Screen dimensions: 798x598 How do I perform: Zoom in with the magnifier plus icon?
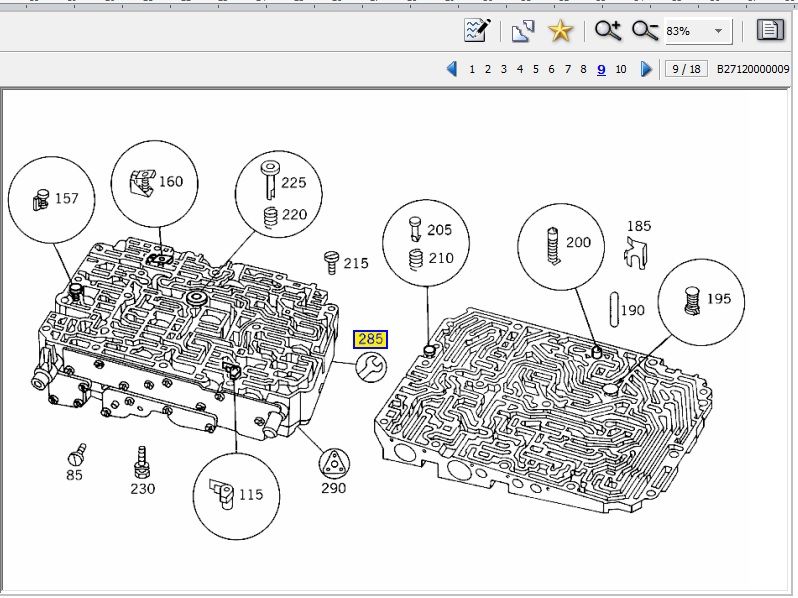tap(608, 31)
